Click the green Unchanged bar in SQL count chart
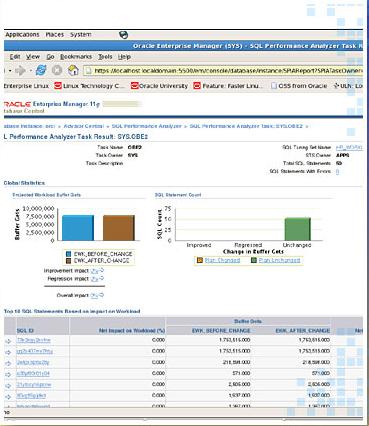This screenshot has width=369, height=426. click(x=297, y=229)
